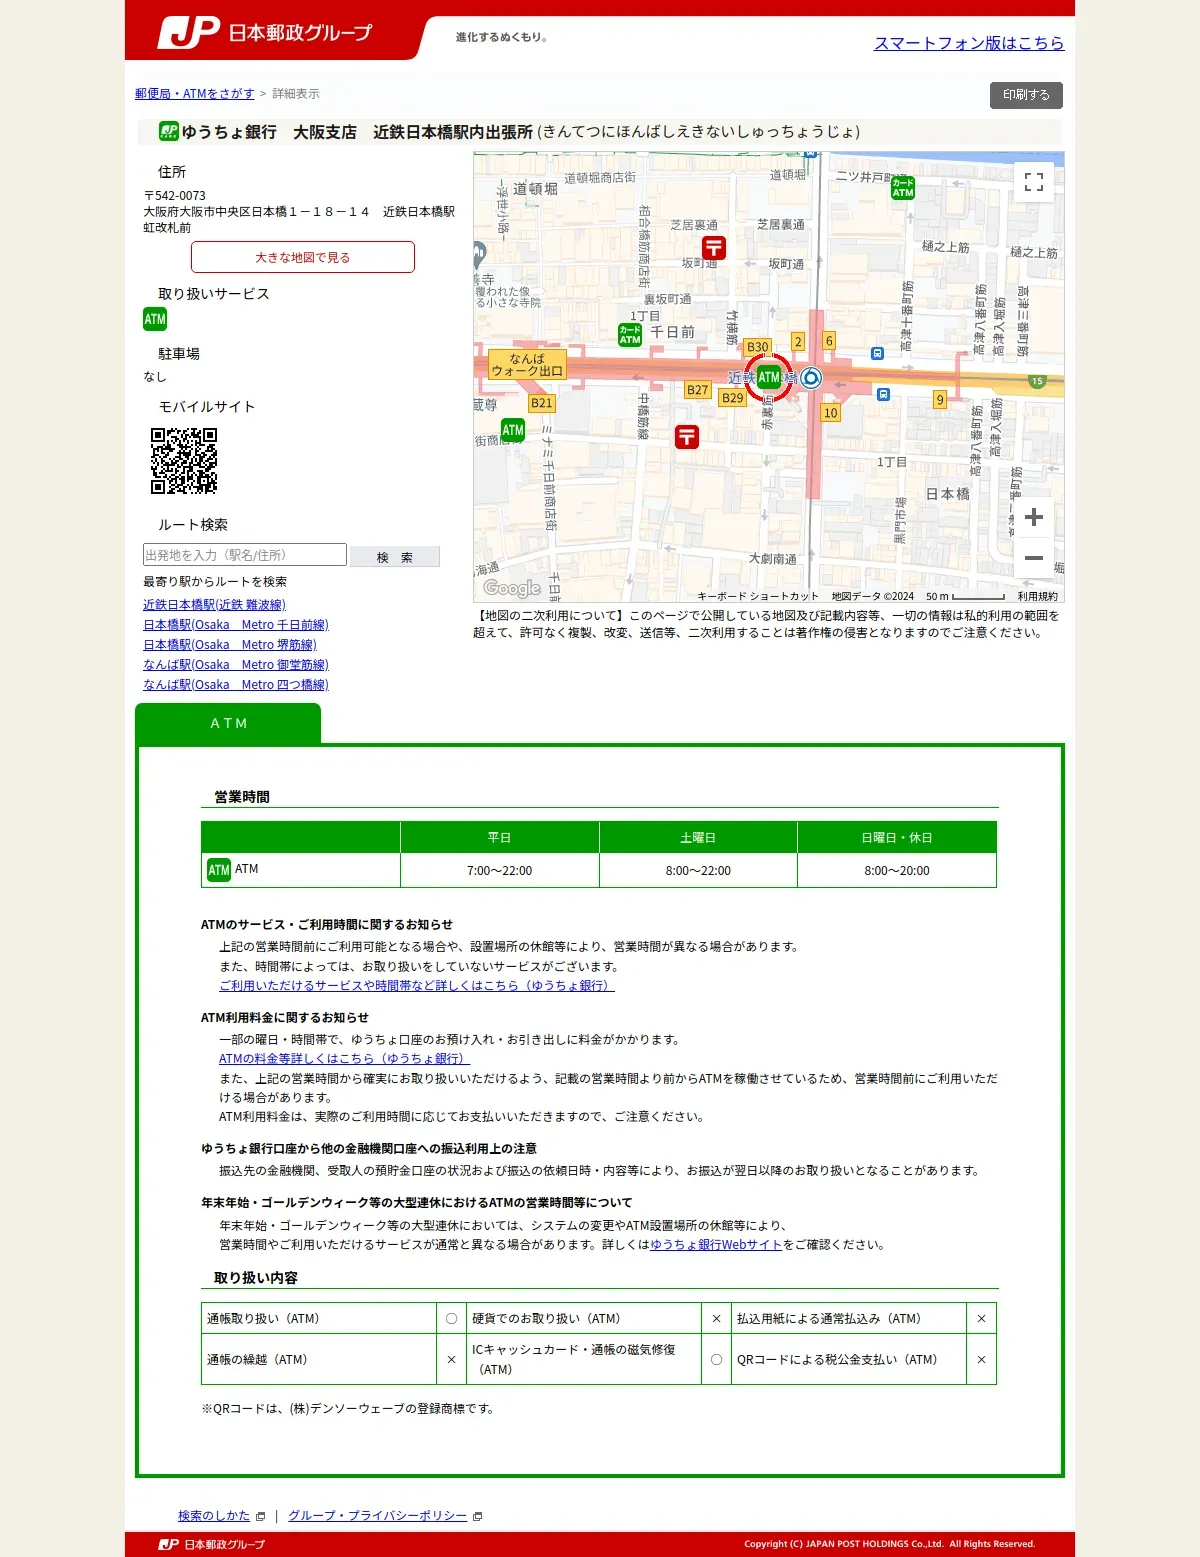Click the 検索 route search button
This screenshot has width=1200, height=1557.
click(x=395, y=557)
